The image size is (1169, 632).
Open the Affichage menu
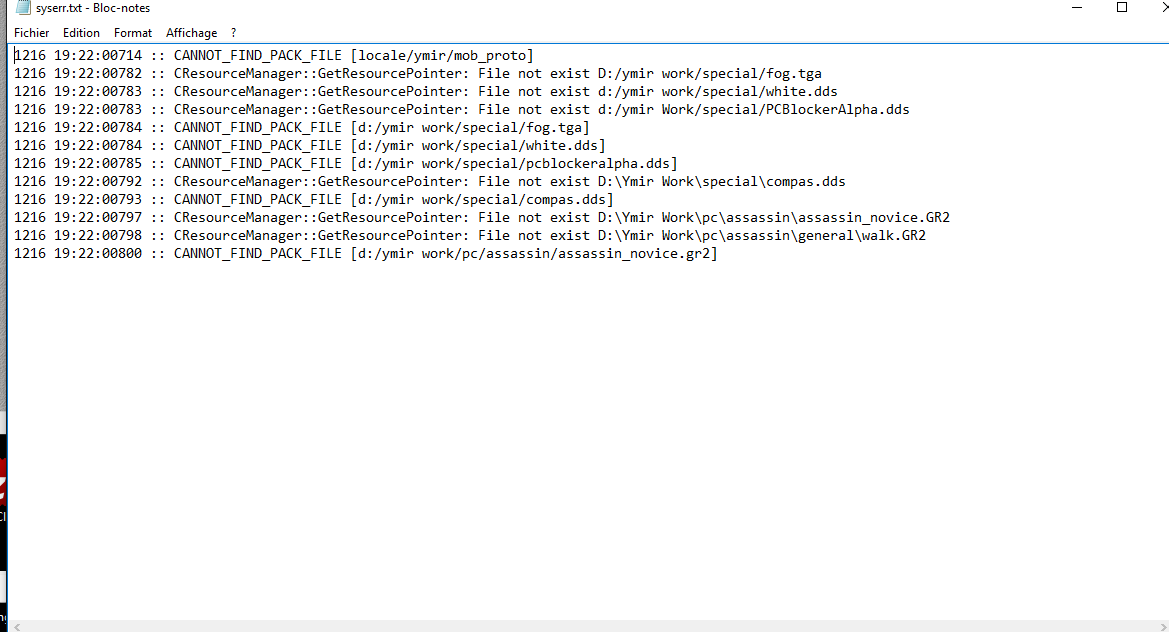click(192, 33)
